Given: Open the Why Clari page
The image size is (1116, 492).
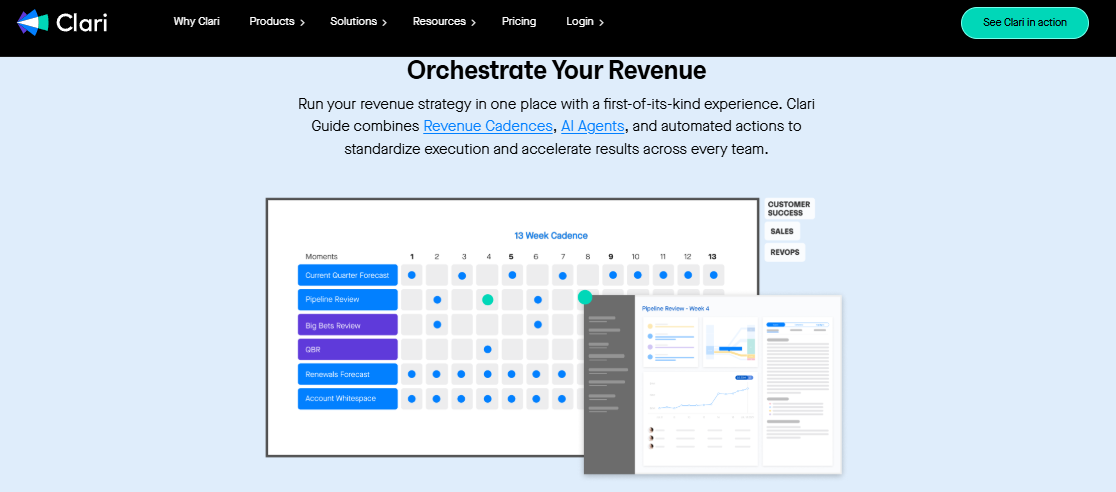Looking at the screenshot, I should coord(196,21).
